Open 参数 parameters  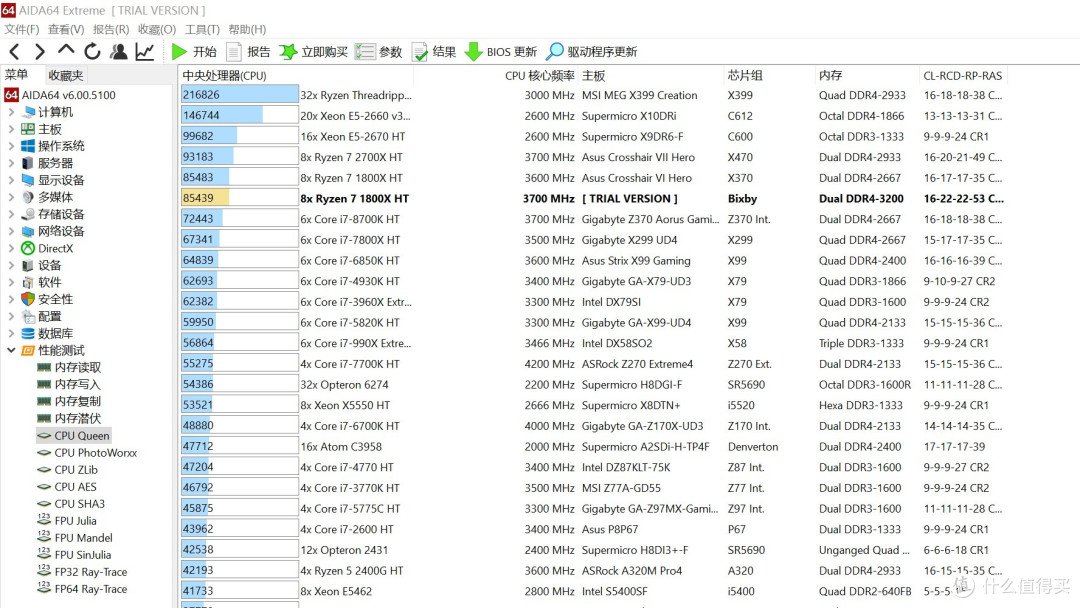[x=379, y=52]
